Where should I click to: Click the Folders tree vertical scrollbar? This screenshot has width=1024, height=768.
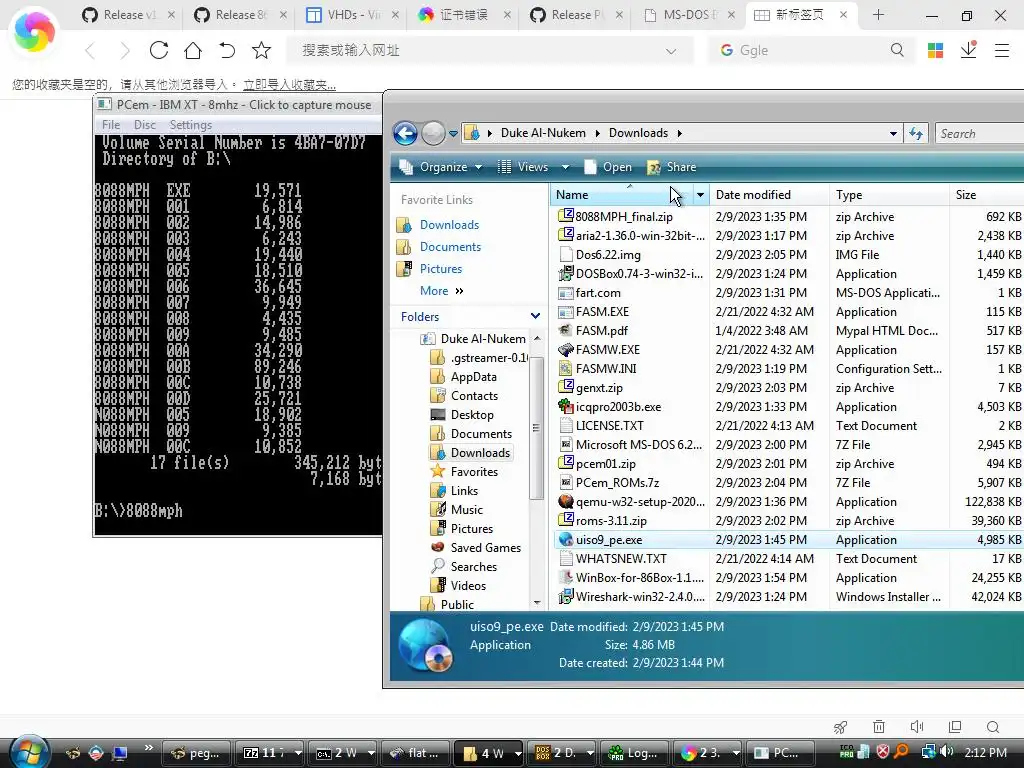click(537, 428)
